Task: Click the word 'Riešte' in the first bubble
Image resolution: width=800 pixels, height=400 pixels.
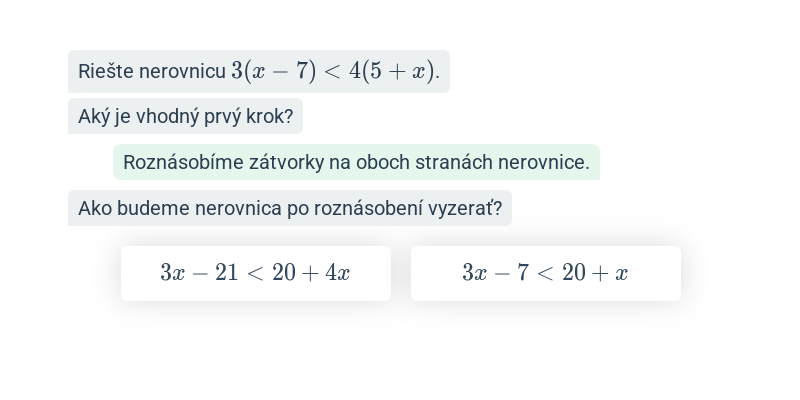Action: coord(106,71)
